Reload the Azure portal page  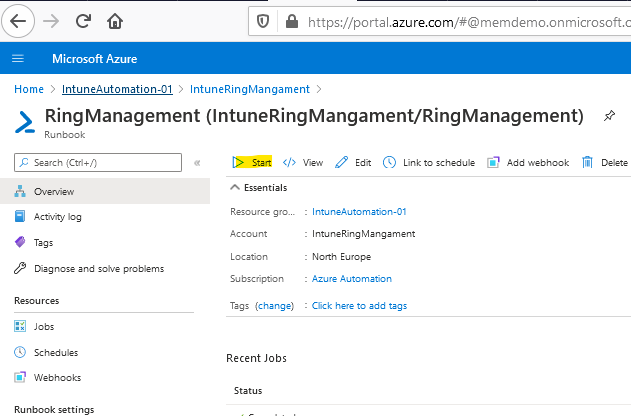coord(83,21)
